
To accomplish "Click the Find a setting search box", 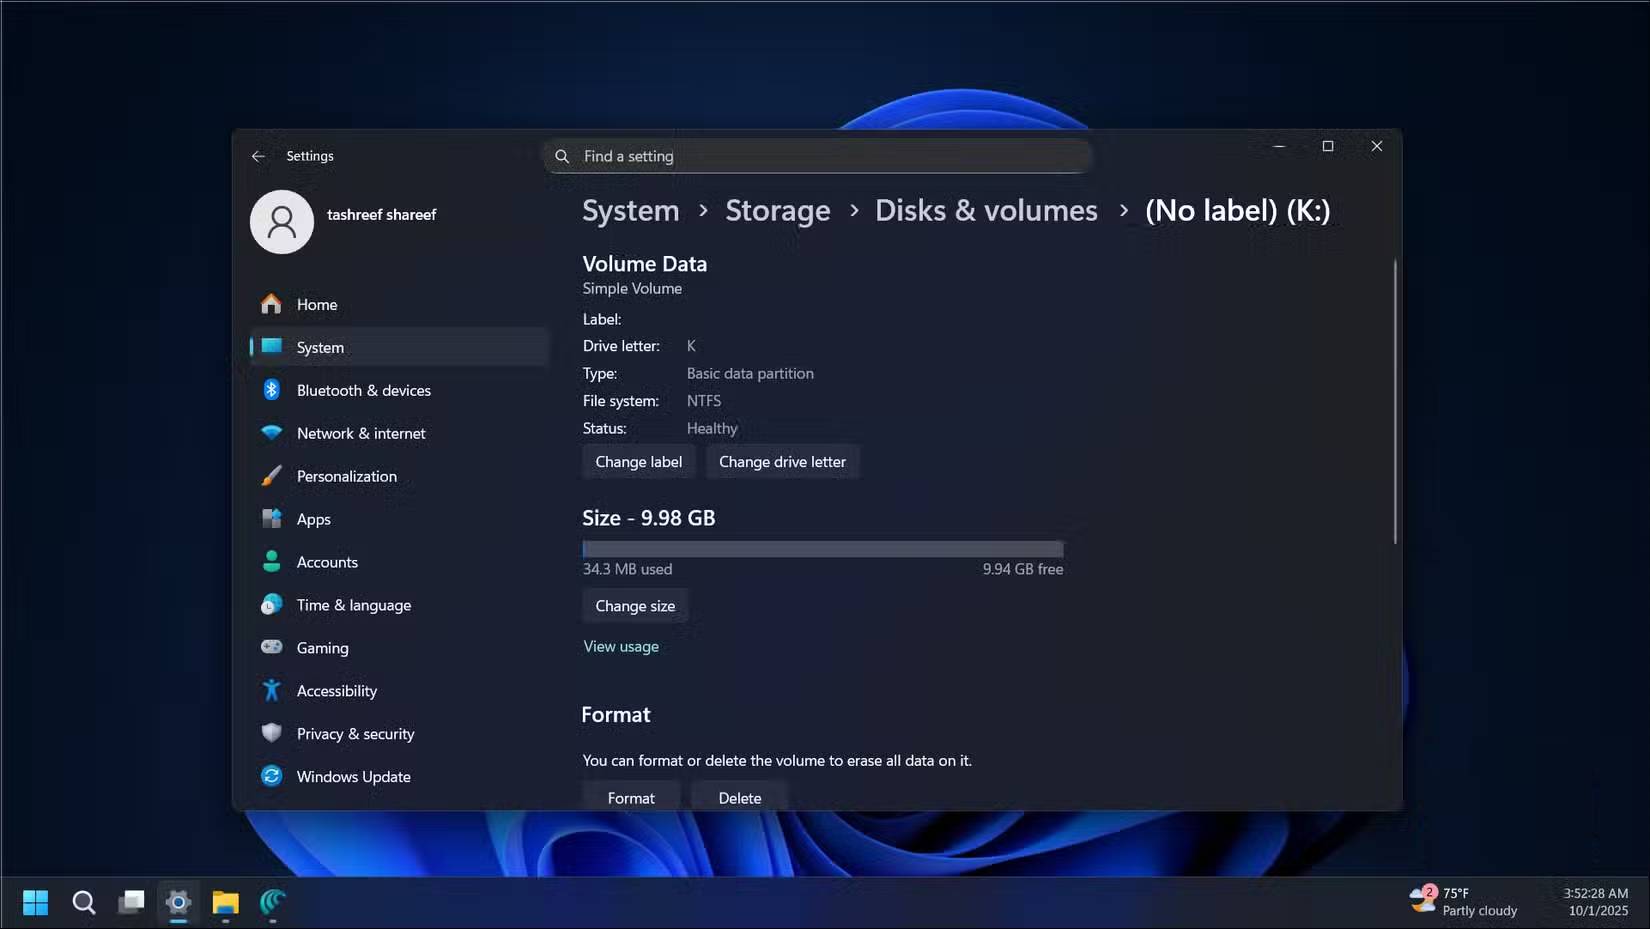I will tap(818, 156).
